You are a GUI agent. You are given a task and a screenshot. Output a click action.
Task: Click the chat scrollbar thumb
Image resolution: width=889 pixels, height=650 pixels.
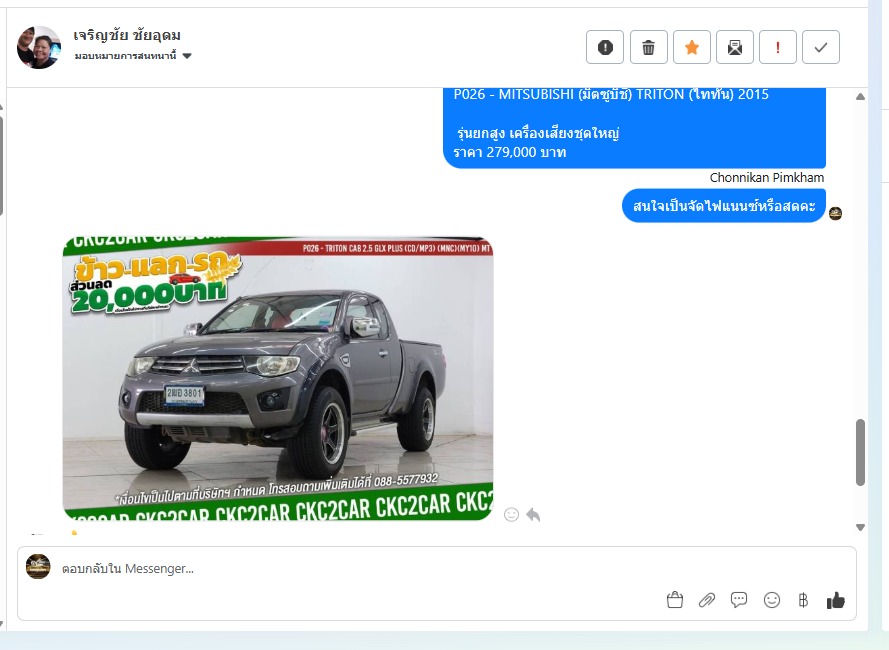860,452
